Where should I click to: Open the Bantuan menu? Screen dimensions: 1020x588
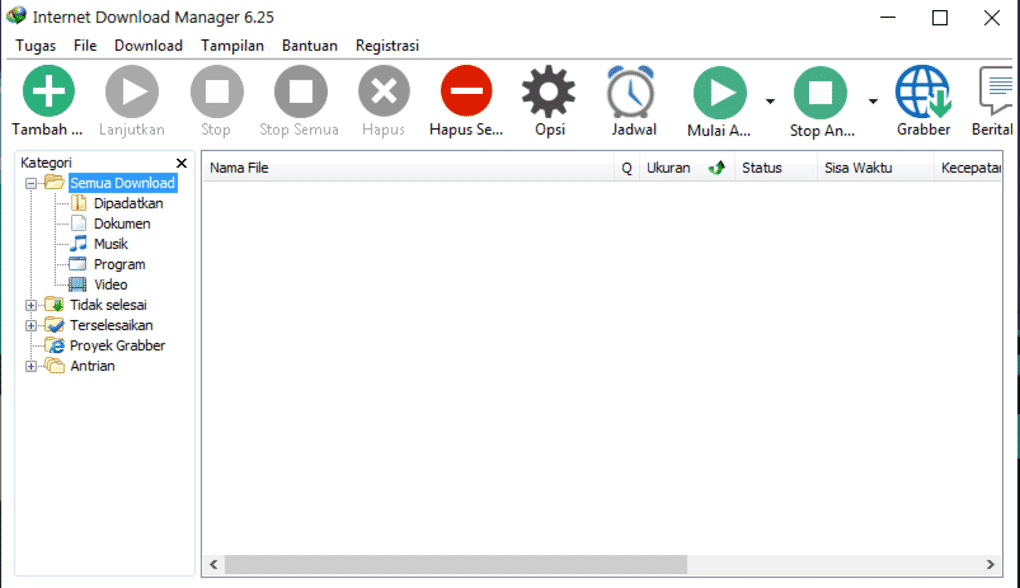(x=310, y=46)
